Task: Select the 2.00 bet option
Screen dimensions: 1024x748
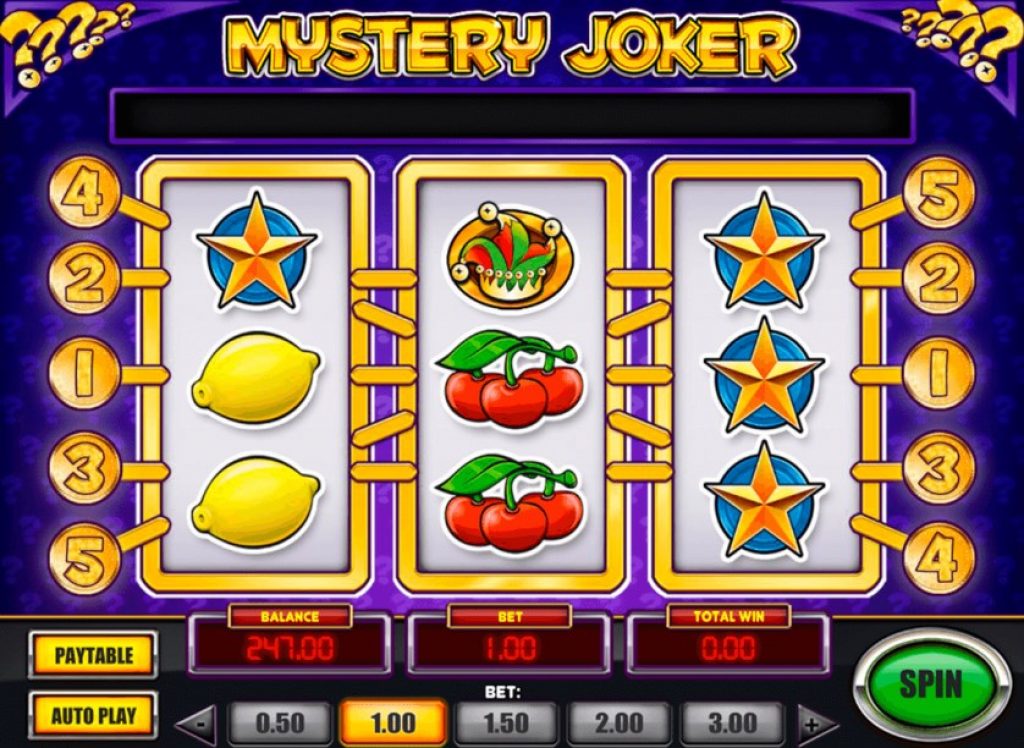Action: click(x=619, y=723)
